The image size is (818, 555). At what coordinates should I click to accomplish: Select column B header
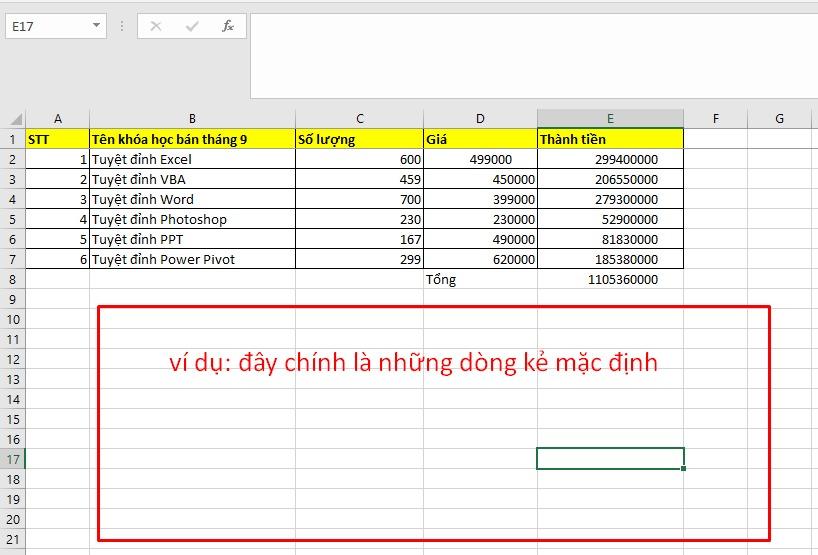[x=193, y=118]
